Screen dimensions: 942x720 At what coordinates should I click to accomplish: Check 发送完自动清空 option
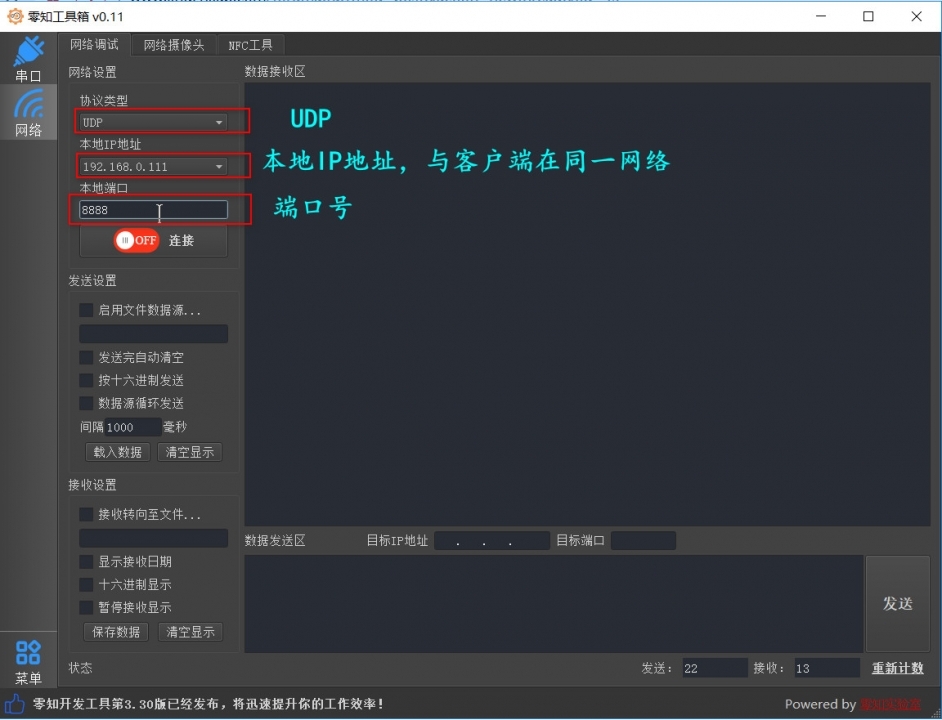[86, 358]
